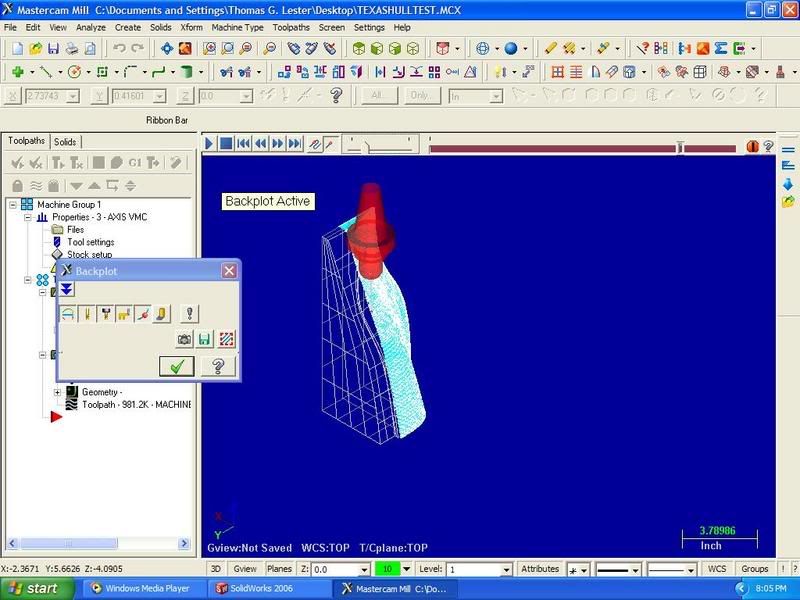800x600 pixels.
Task: Click the New file icon
Action: point(17,48)
